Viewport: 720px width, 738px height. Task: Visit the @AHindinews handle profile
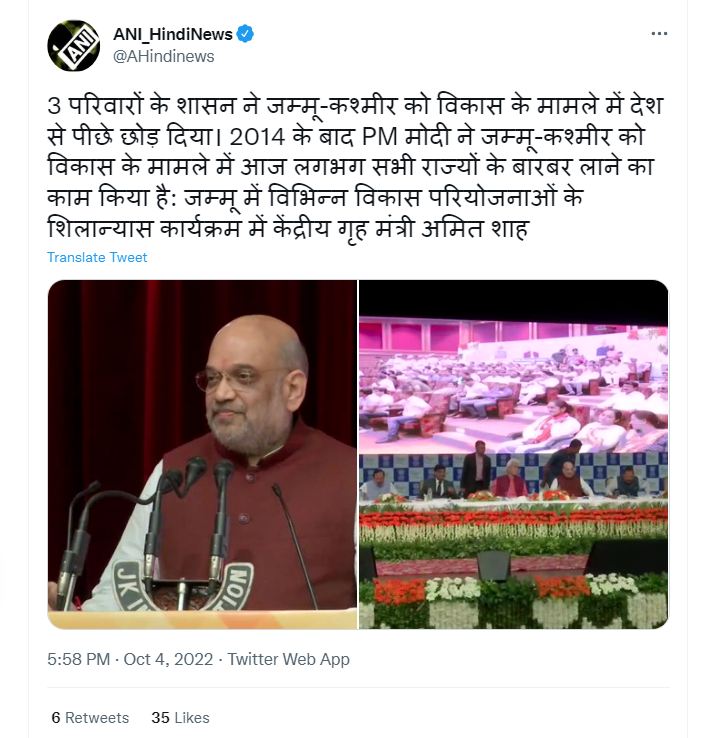[x=164, y=56]
